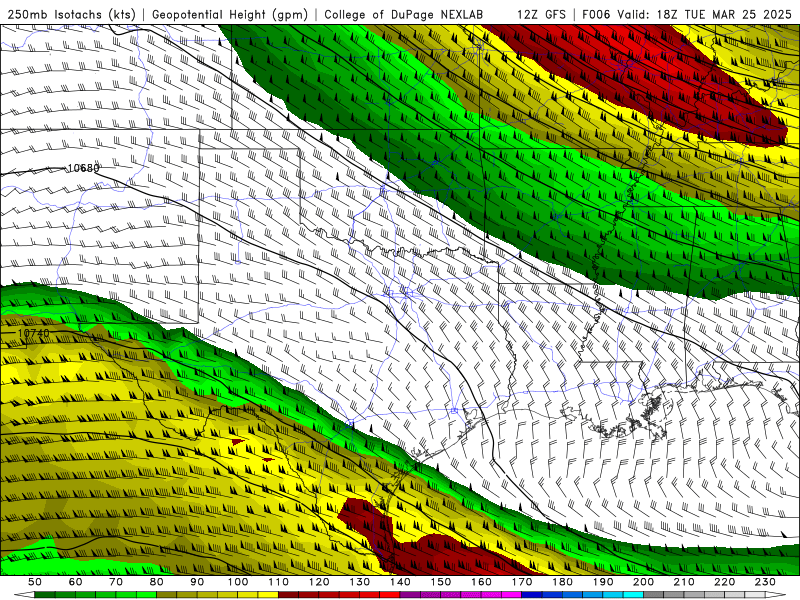The width and height of the screenshot is (800, 600).
Task: Click the '12Z GFS' model run label
Action: coord(541,15)
